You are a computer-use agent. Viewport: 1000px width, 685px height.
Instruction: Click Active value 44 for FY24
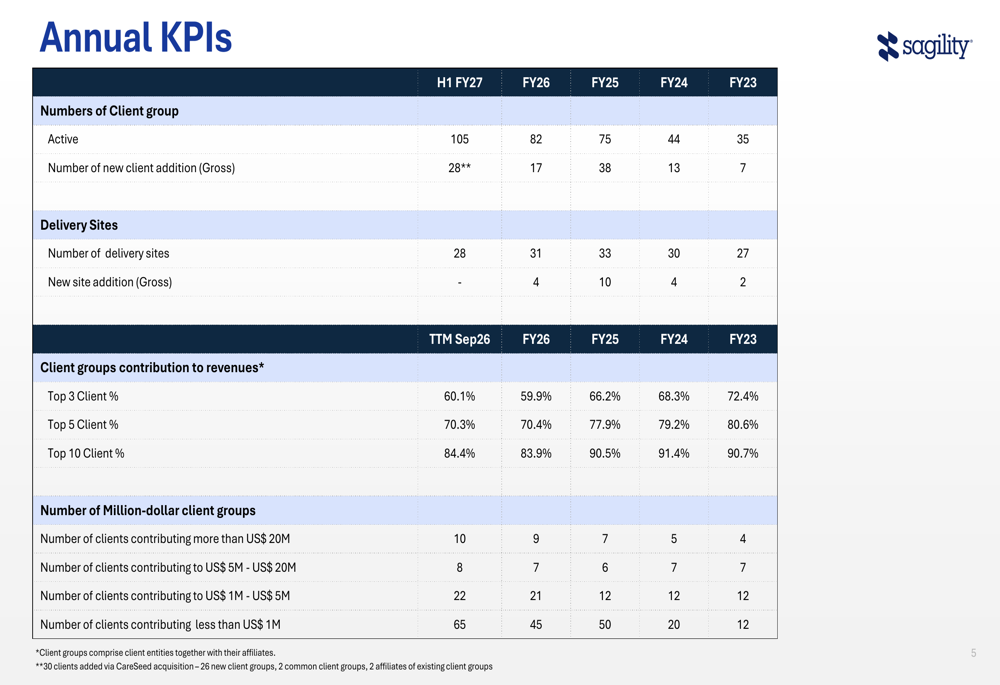coord(673,139)
